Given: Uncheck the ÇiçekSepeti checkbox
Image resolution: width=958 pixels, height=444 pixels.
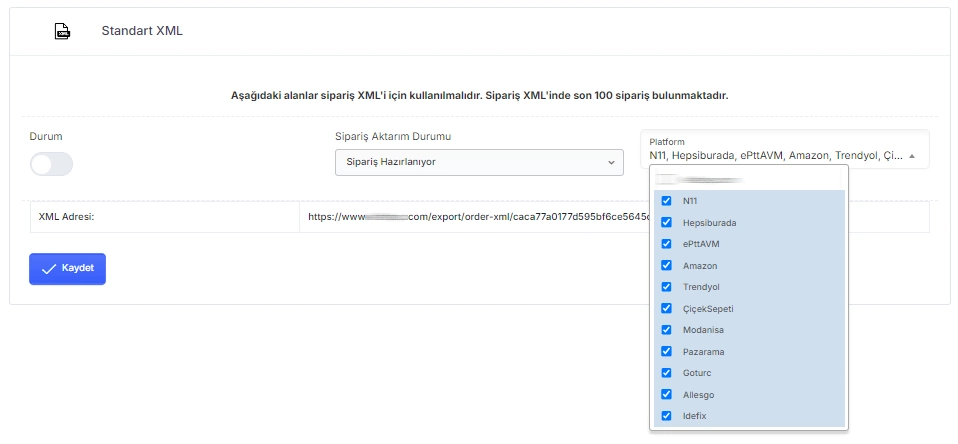Looking at the screenshot, I should click(667, 308).
